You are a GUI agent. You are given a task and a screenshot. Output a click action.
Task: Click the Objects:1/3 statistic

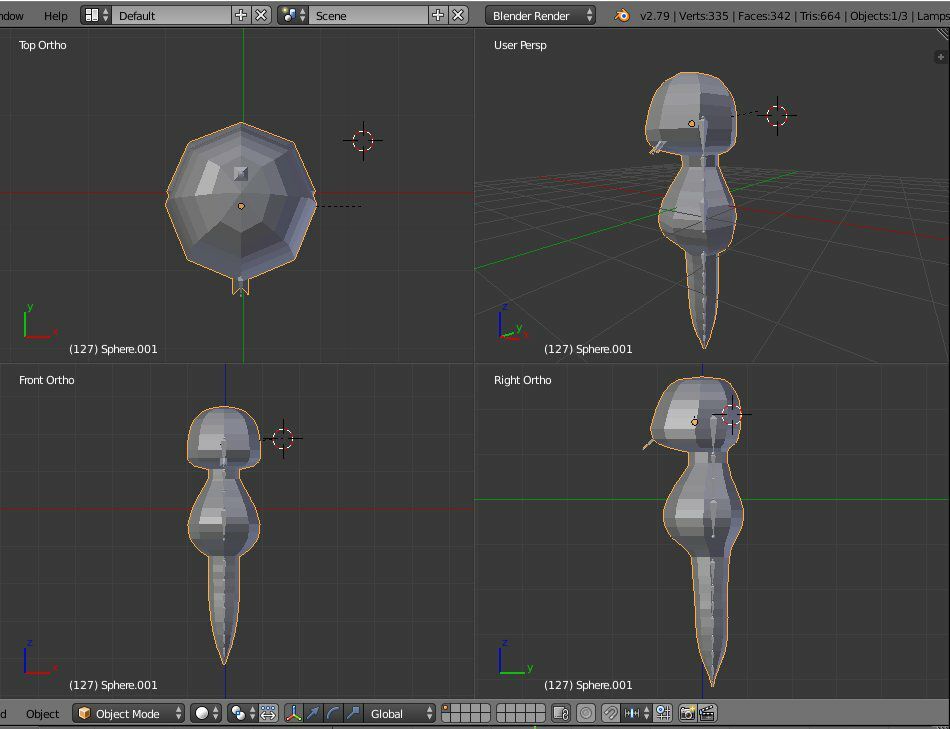(x=879, y=16)
